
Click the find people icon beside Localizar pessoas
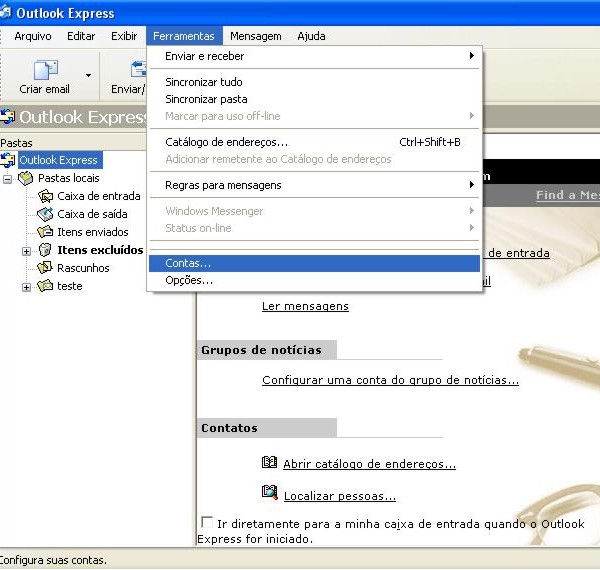[269, 492]
